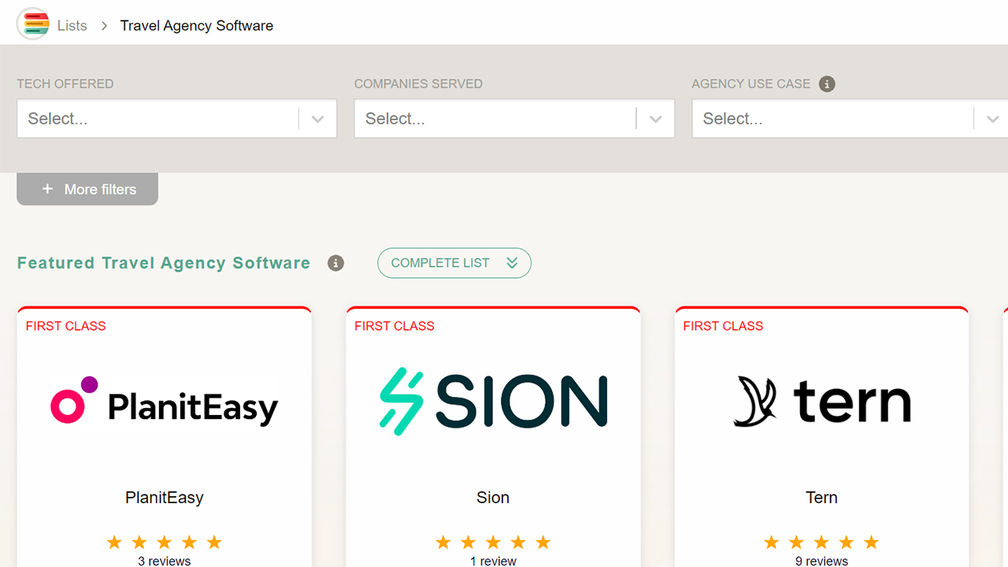Click the info icon beside Featured Travel Agency Software
This screenshot has height=567, width=1008.
pos(336,263)
